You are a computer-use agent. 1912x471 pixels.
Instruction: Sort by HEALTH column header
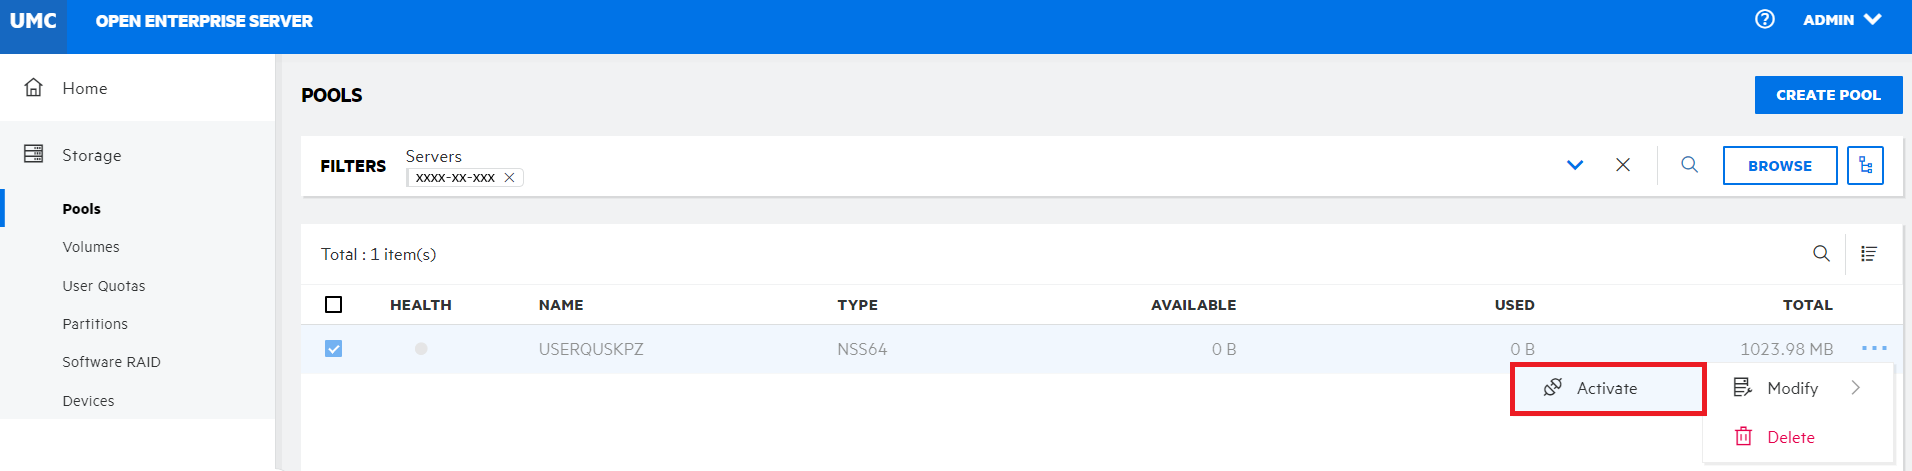coord(421,305)
